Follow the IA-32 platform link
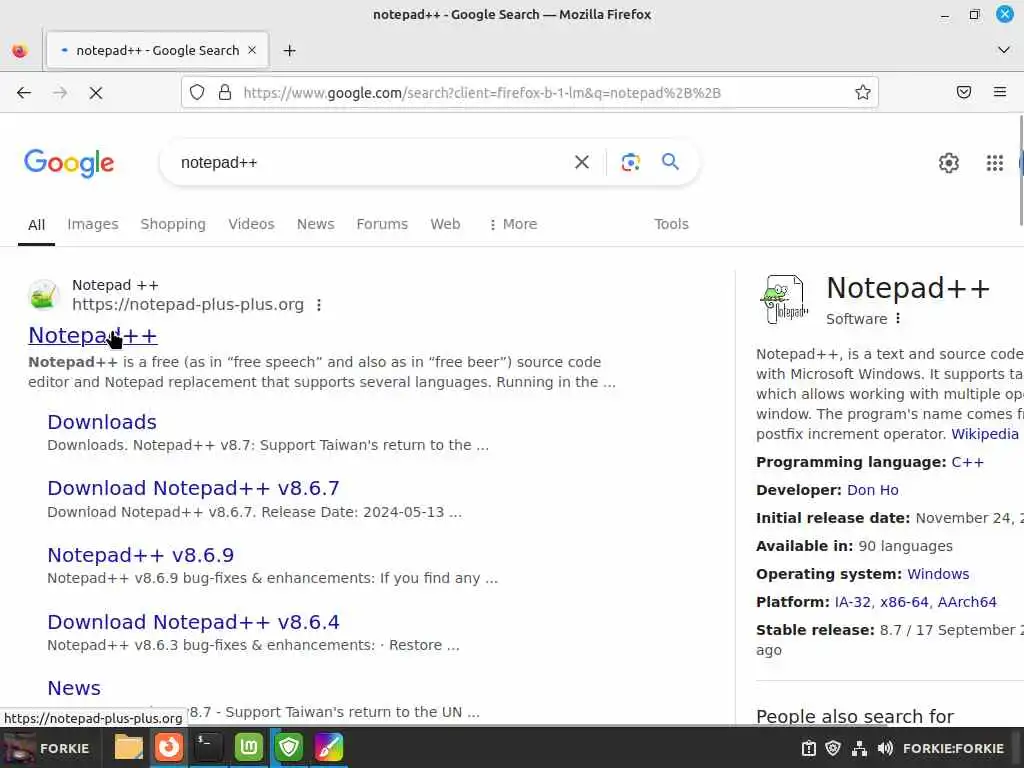 [x=852, y=602]
